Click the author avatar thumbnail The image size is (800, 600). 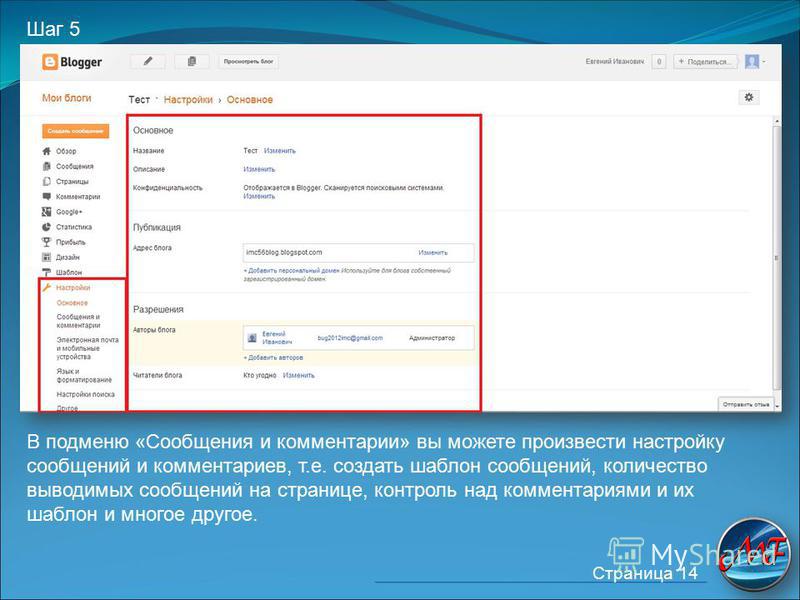(252, 338)
